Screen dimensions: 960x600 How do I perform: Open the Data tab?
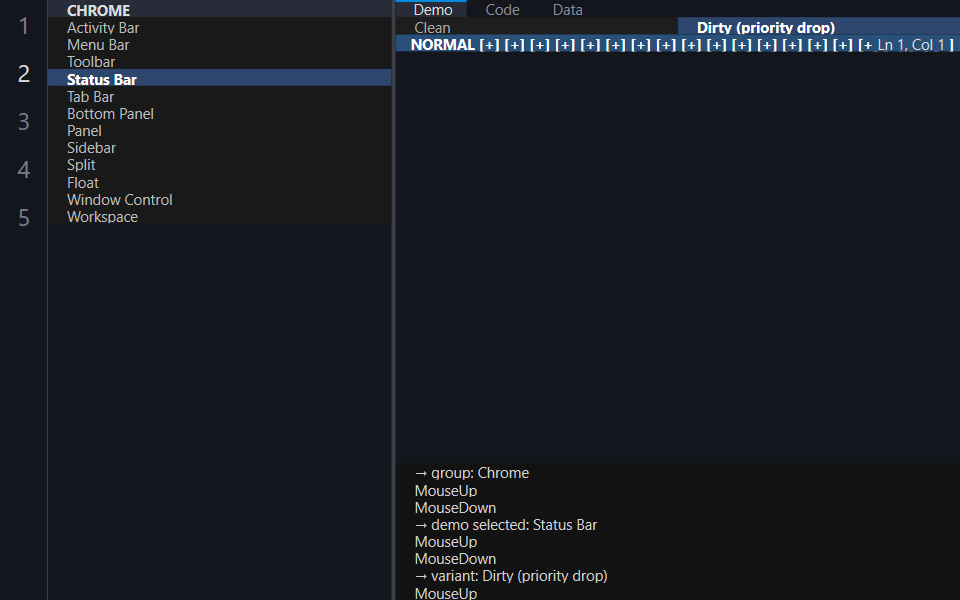[568, 9]
